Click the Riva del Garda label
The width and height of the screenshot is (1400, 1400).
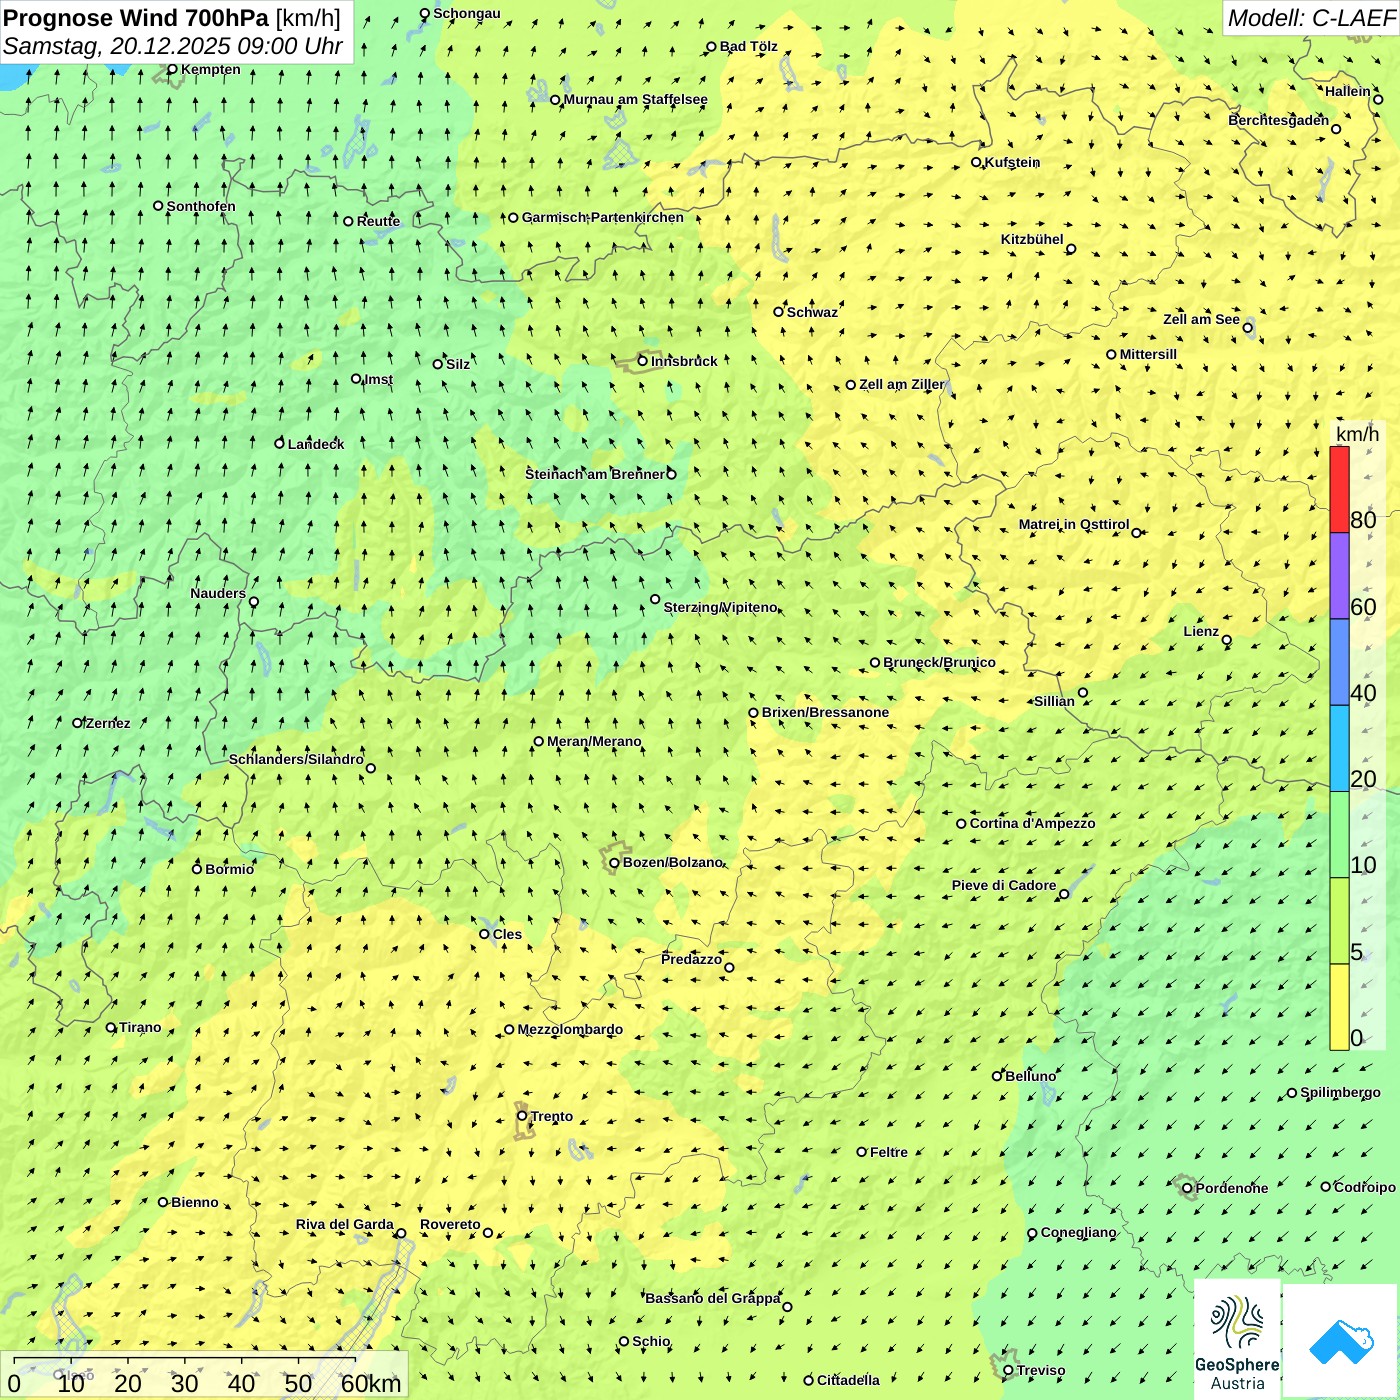pyautogui.click(x=344, y=1224)
